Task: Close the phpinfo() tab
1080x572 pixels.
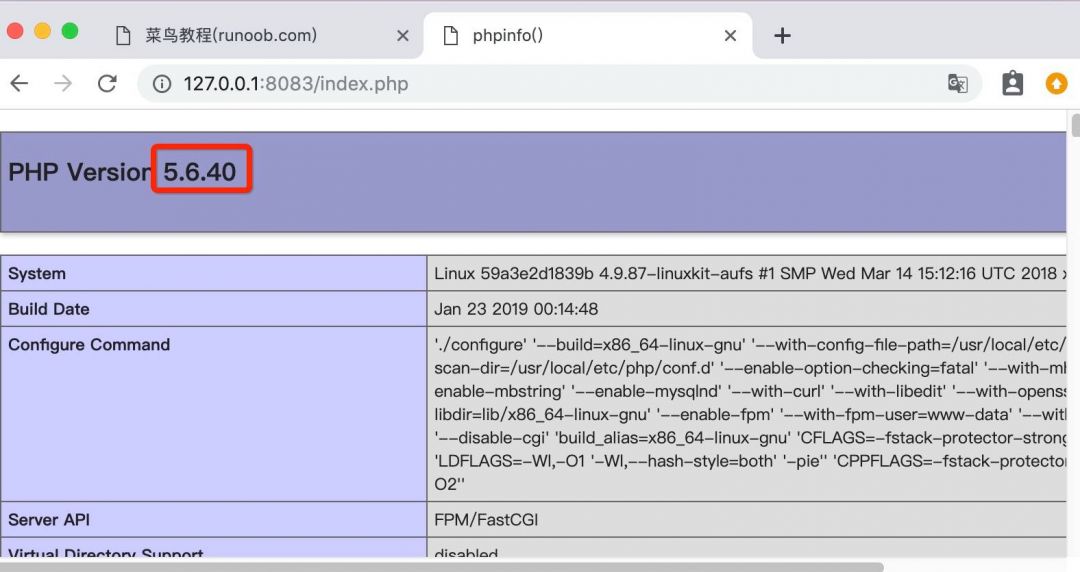Action: [x=730, y=35]
